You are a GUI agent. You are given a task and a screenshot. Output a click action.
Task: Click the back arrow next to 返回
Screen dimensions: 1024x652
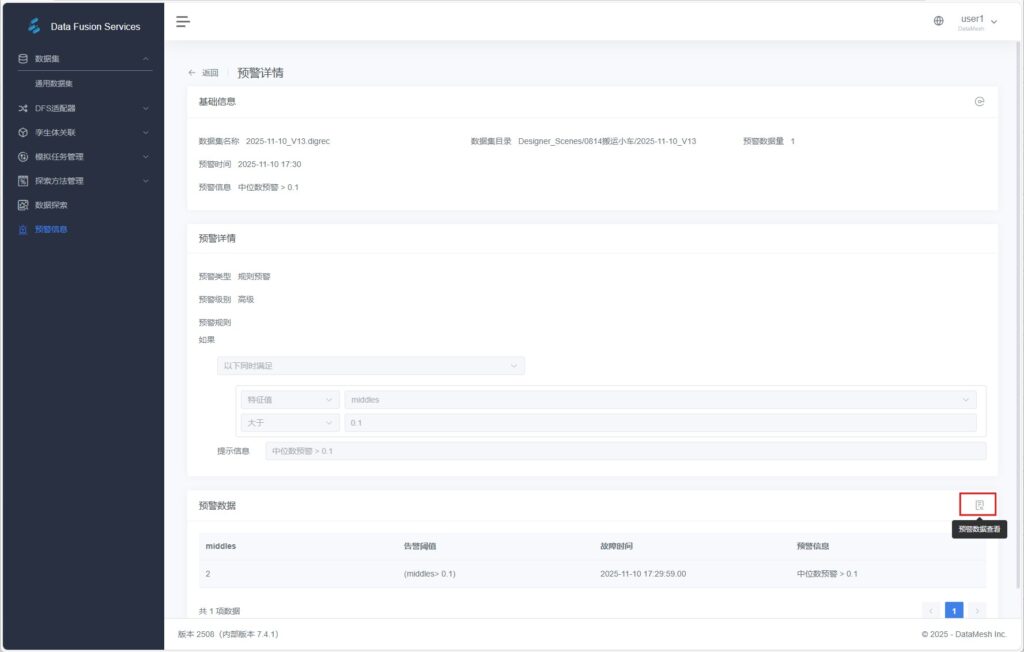(192, 73)
